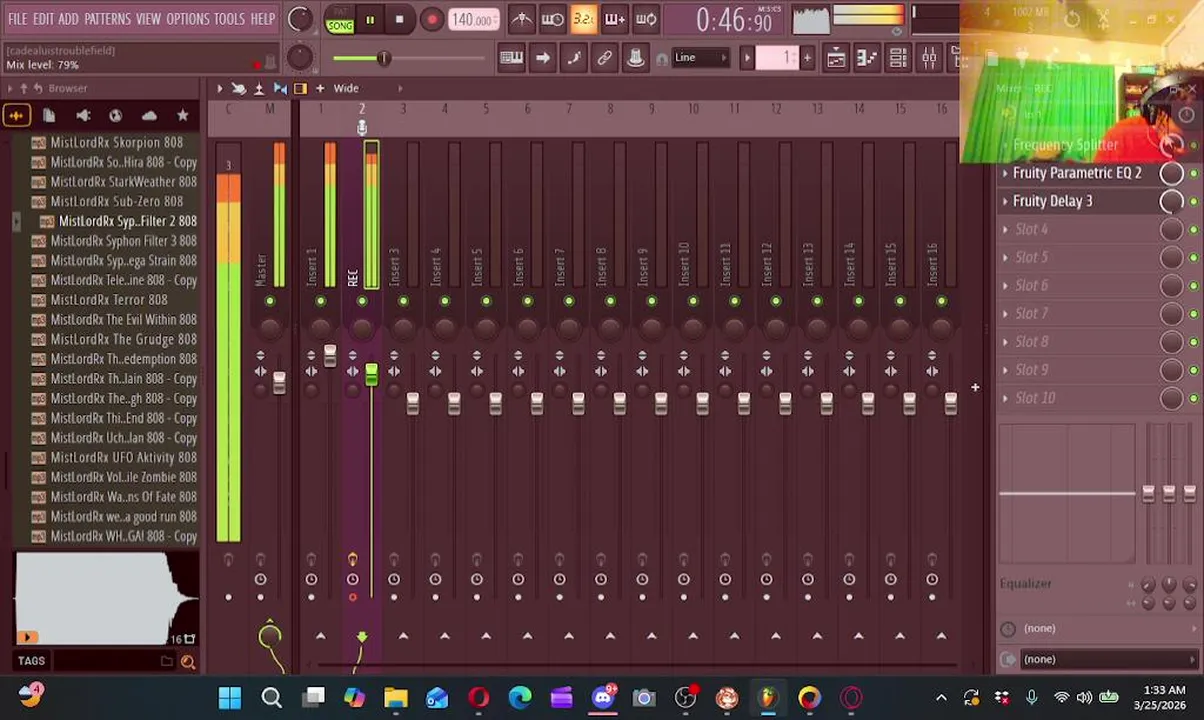Select MistLordRx Terror 808 sample
The height and width of the screenshot is (720, 1204).
[x=107, y=300]
